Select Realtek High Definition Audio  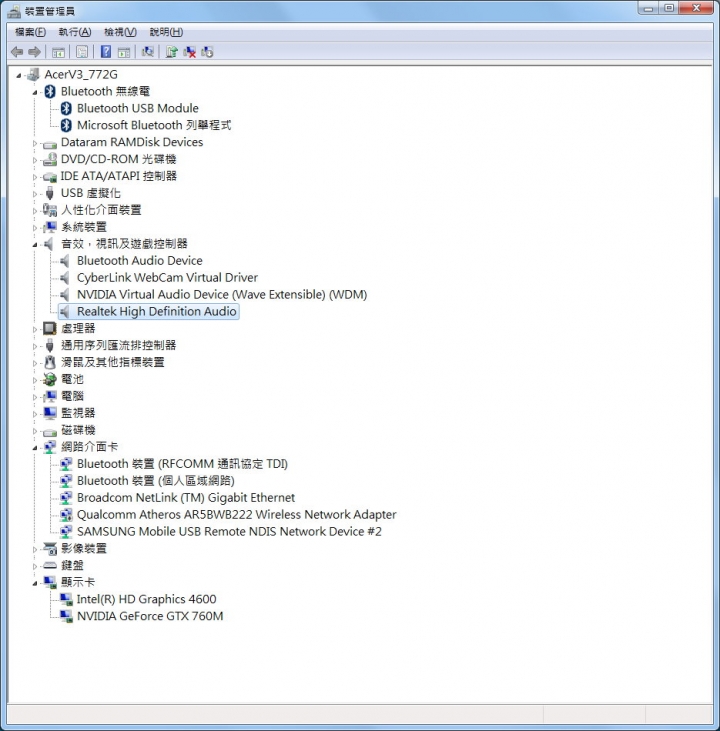pos(157,311)
